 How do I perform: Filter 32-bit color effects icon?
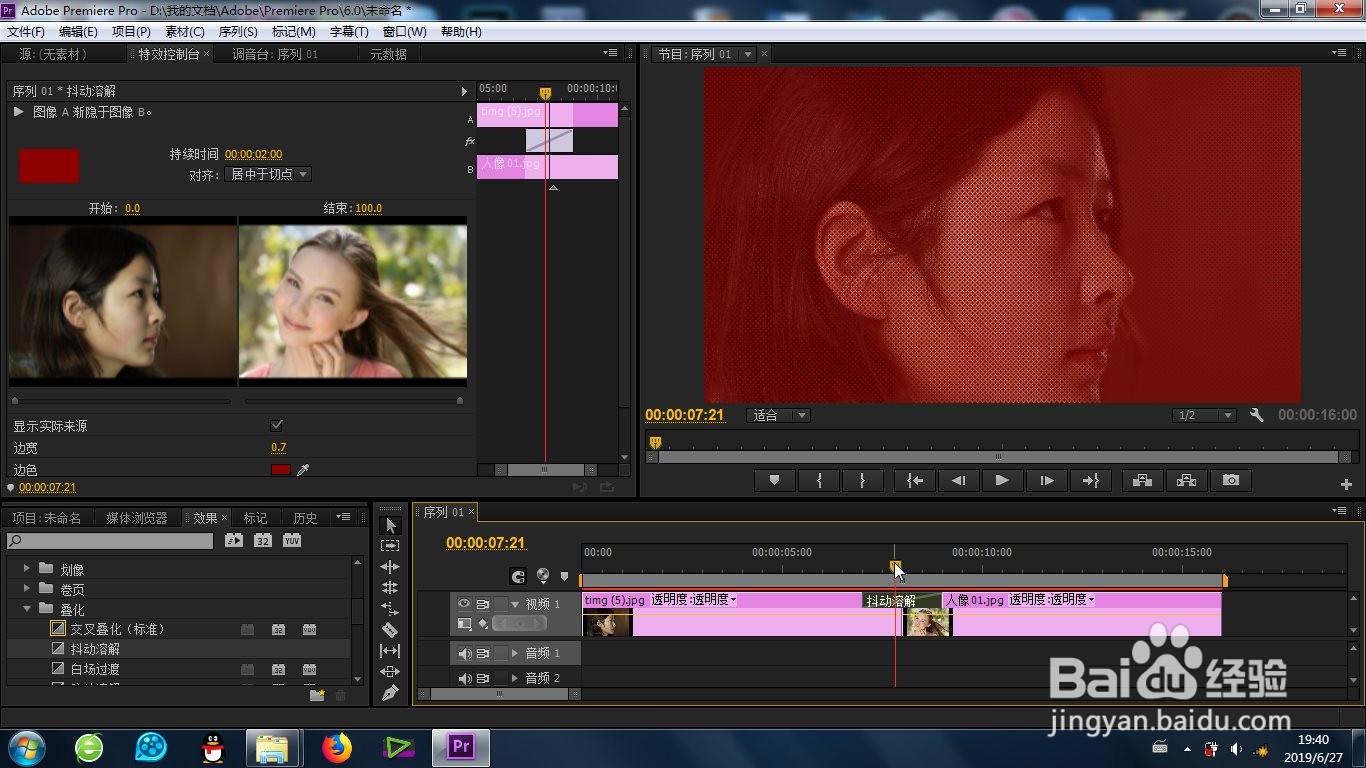[262, 540]
